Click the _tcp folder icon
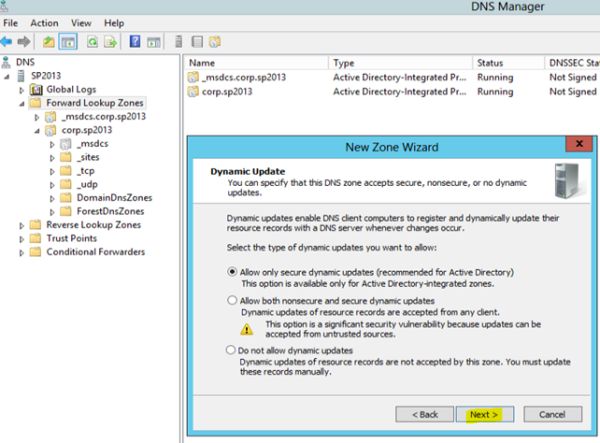 (66, 171)
